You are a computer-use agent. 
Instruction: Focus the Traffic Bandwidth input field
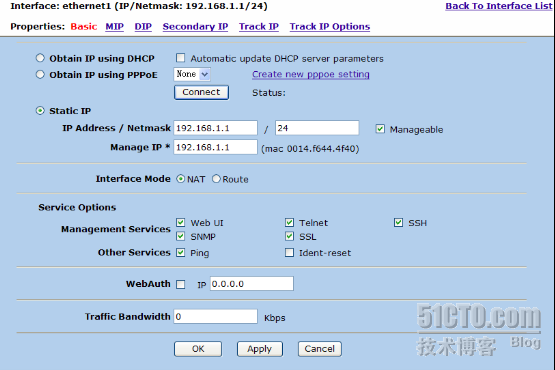click(x=215, y=317)
